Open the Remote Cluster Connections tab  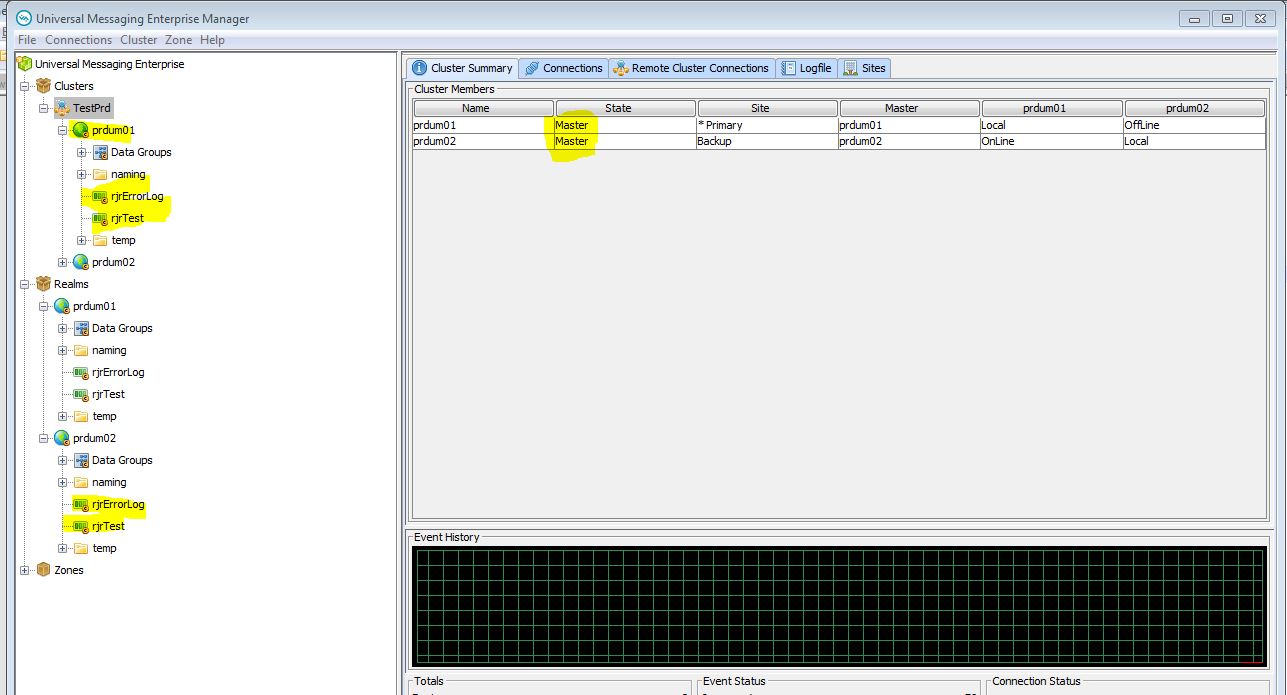(x=691, y=68)
